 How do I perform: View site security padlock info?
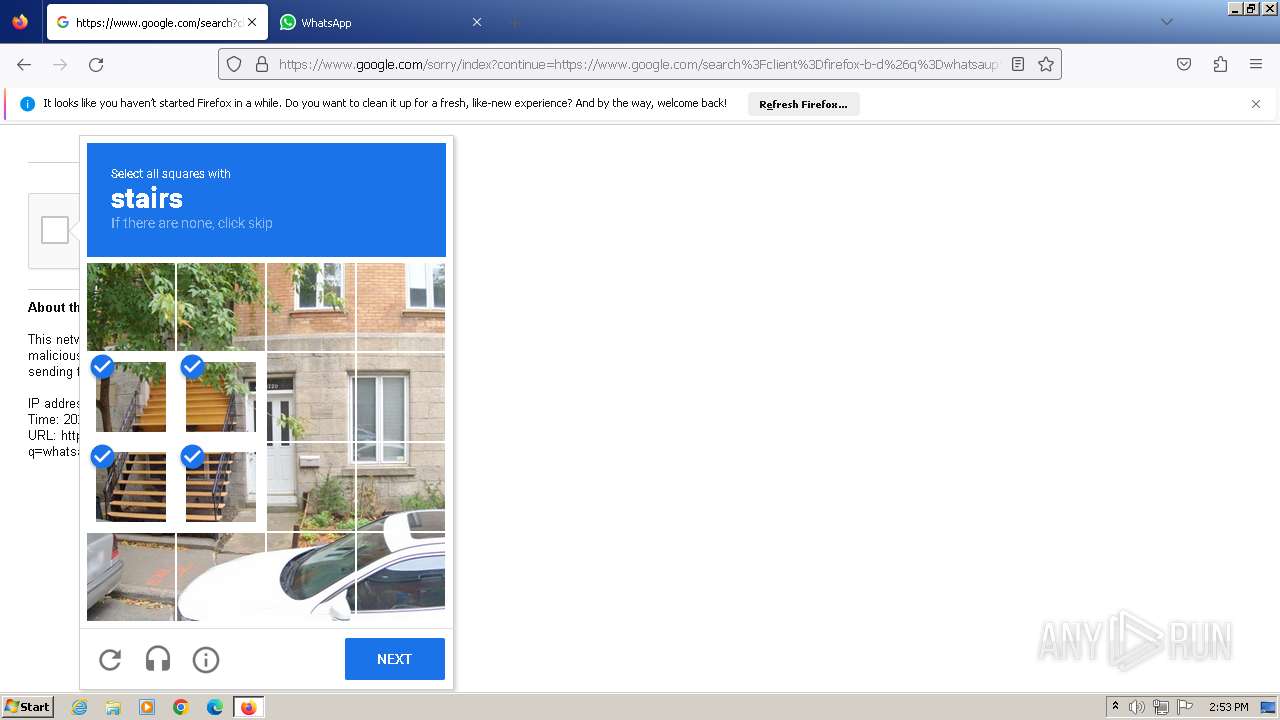[262, 64]
